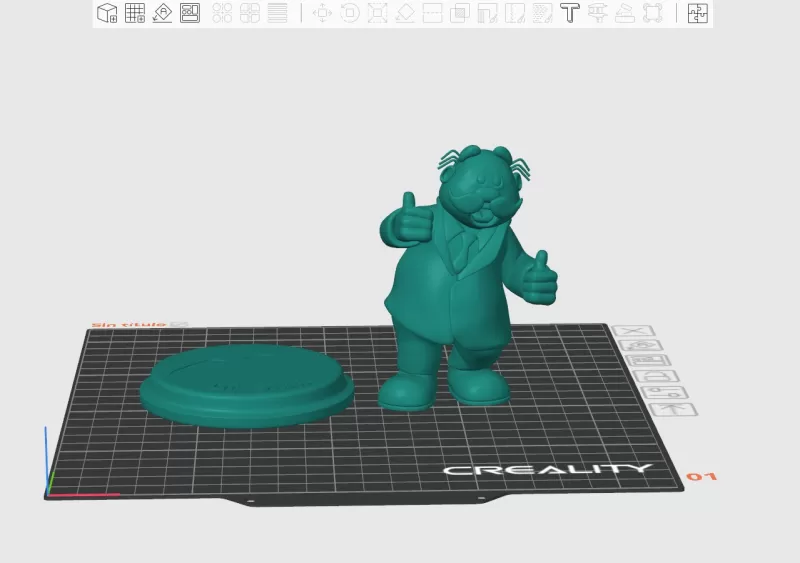Click the Auto orient toolbar icon
The height and width of the screenshot is (563, 800).
click(162, 13)
